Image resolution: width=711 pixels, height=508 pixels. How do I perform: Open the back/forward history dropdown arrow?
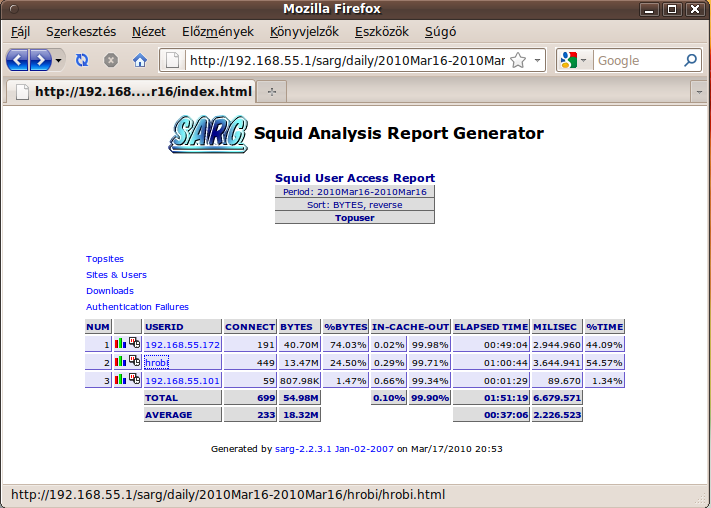click(x=59, y=60)
